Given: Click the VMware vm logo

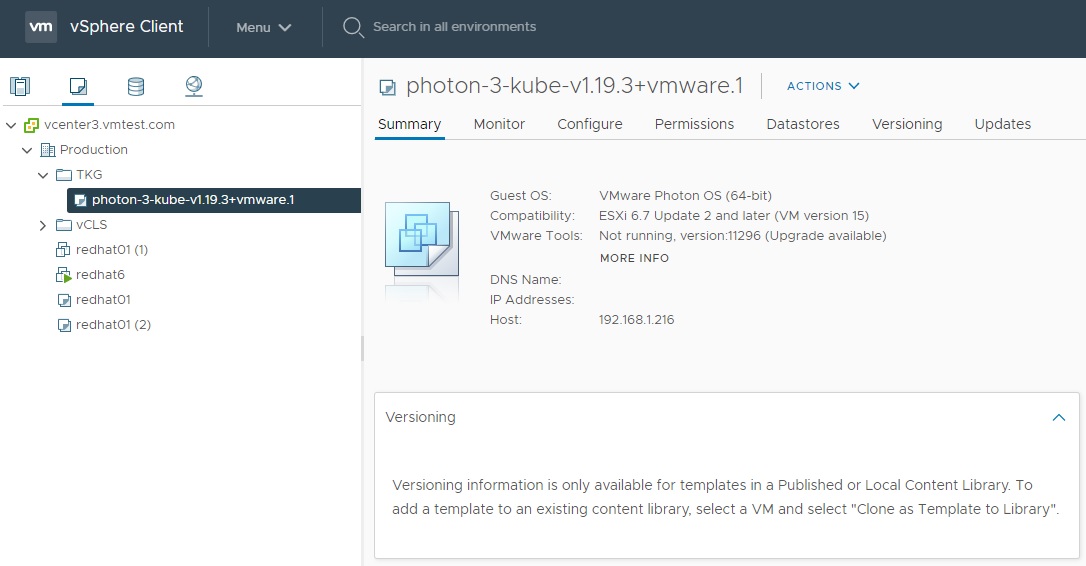Looking at the screenshot, I should coord(41,27).
